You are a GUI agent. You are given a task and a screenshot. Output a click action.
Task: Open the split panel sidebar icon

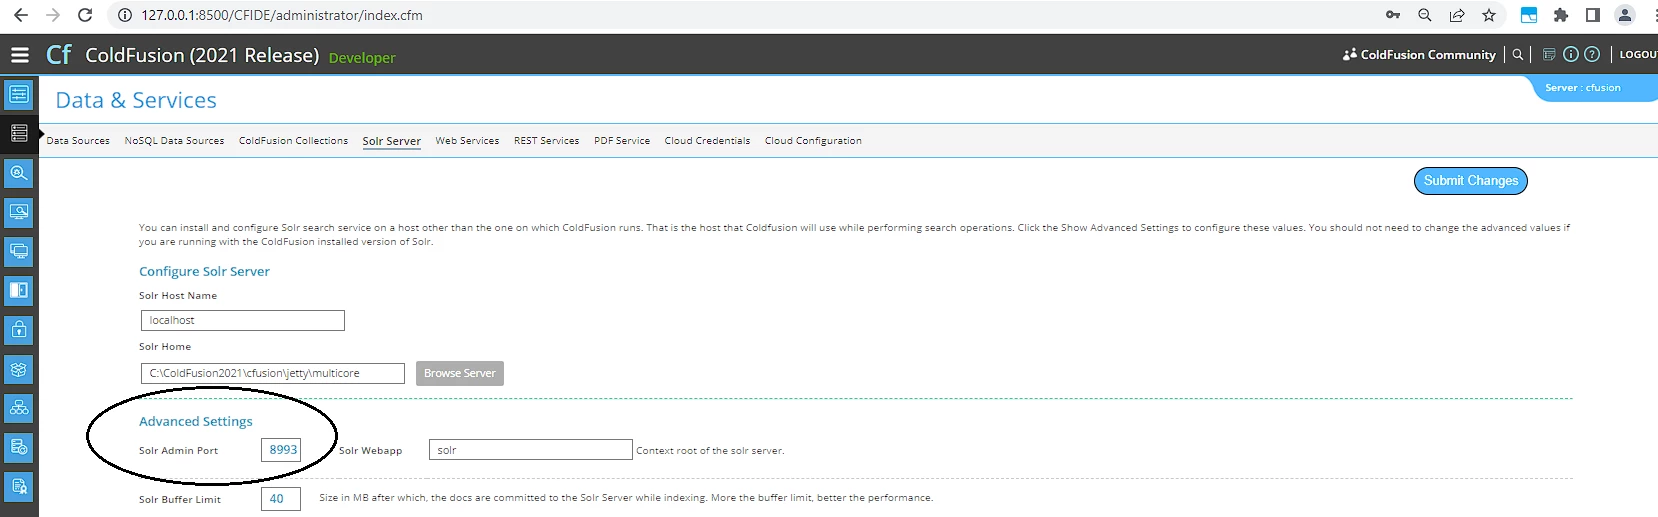[x=19, y=291]
